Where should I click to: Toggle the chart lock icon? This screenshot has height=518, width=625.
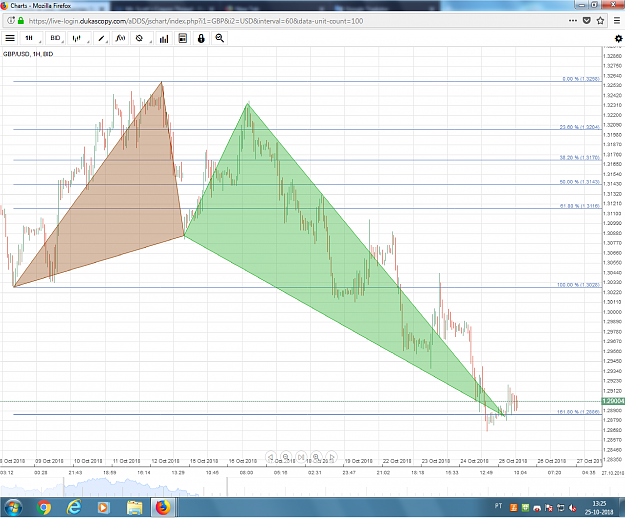[x=201, y=38]
